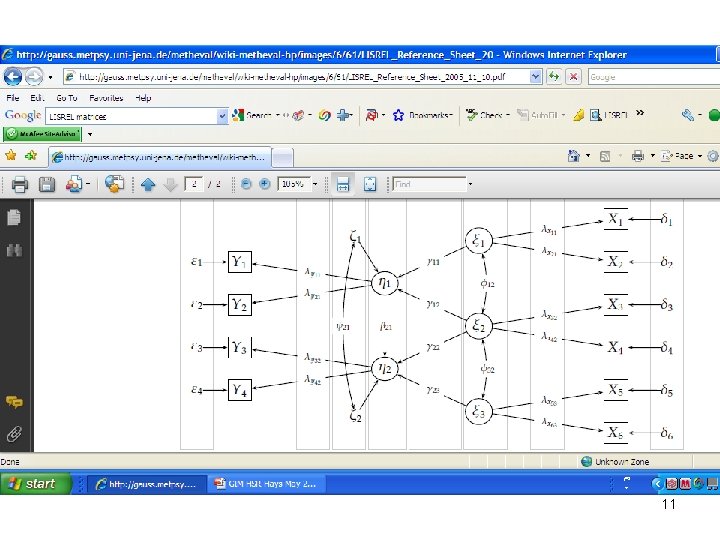Open the Find options dropdown arrow

(470, 185)
